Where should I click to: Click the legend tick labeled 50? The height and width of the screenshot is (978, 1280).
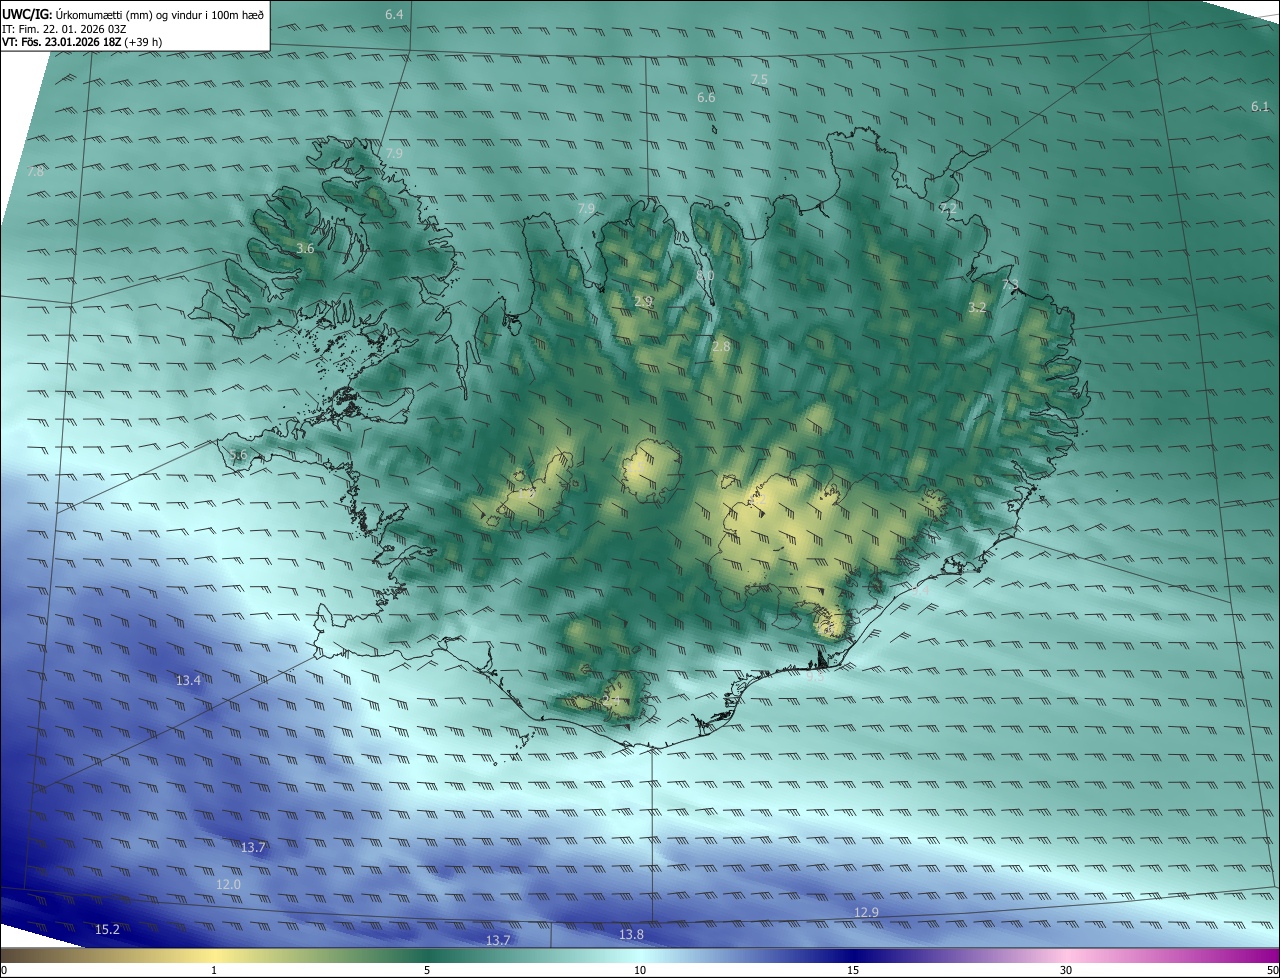click(1272, 970)
